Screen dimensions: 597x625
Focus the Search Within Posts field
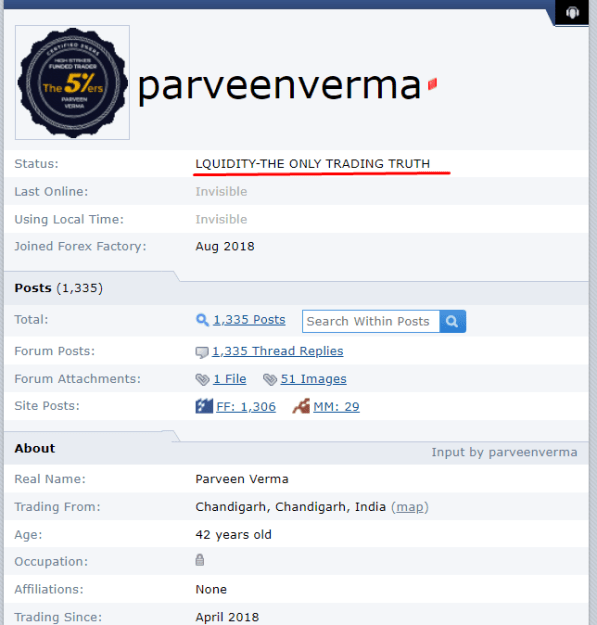pyautogui.click(x=371, y=321)
